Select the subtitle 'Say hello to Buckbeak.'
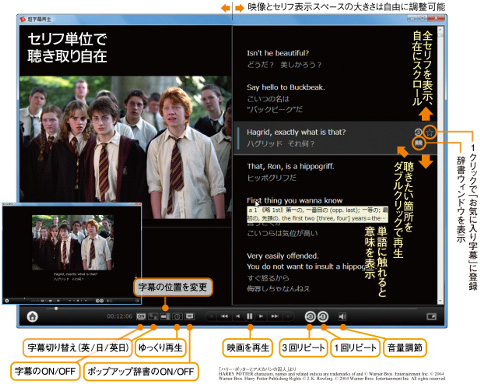 [x=286, y=87]
